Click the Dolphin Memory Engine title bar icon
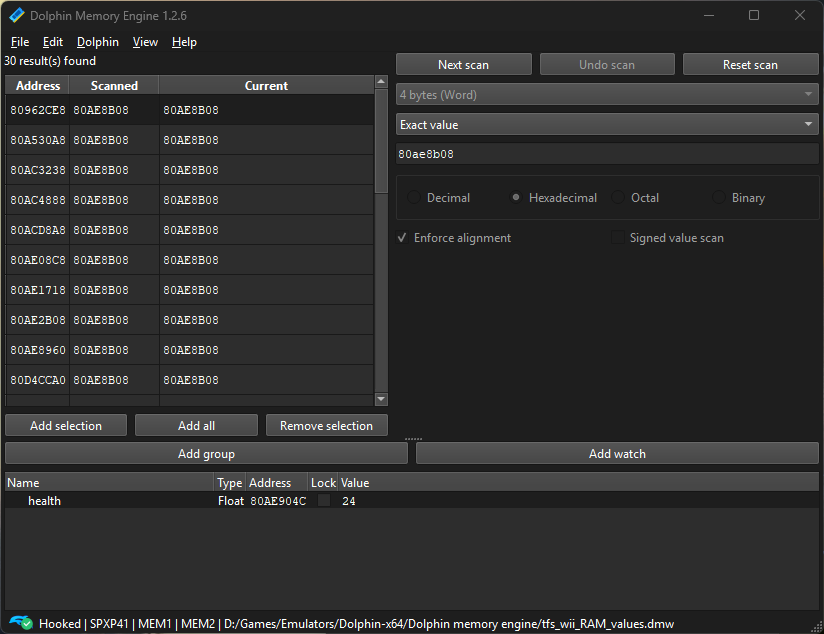Screen dimensions: 824x634 point(17,16)
